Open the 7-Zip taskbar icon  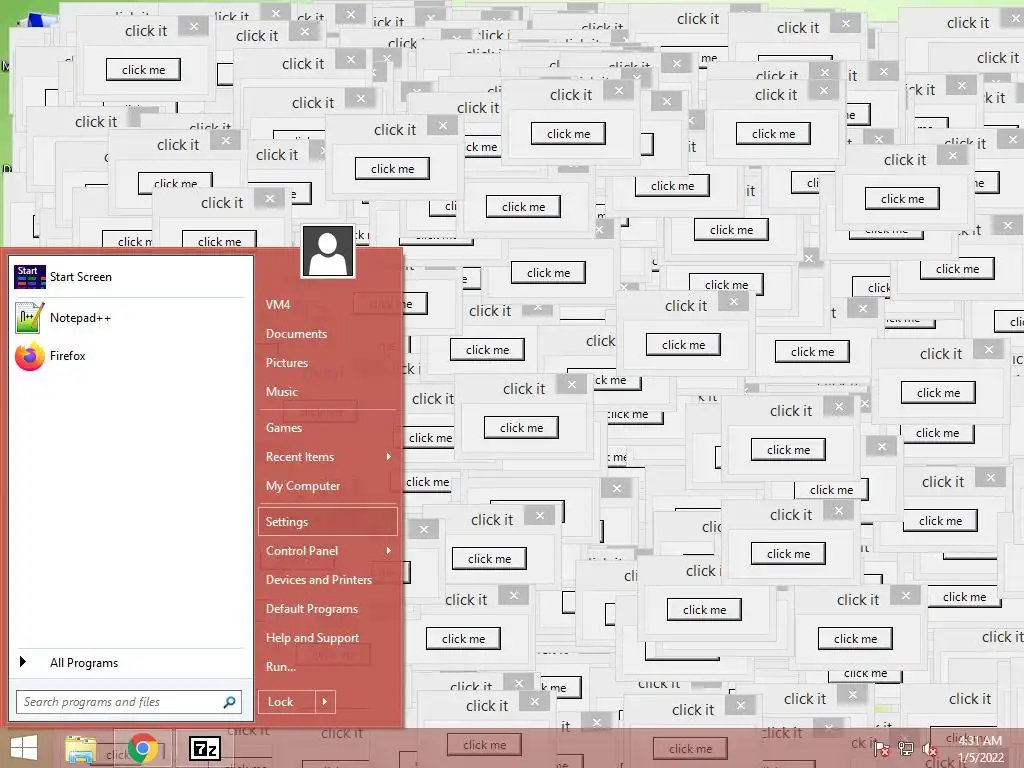[204, 748]
